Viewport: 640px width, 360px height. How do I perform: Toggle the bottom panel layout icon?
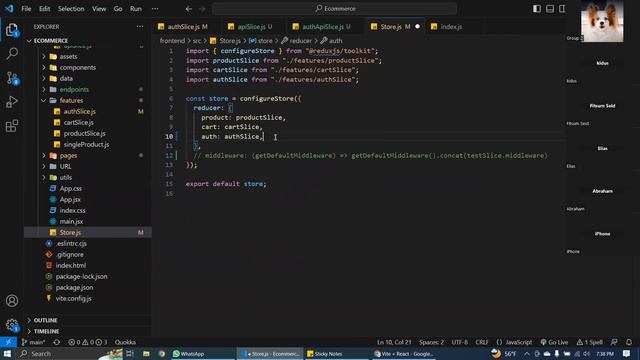pos(550,9)
